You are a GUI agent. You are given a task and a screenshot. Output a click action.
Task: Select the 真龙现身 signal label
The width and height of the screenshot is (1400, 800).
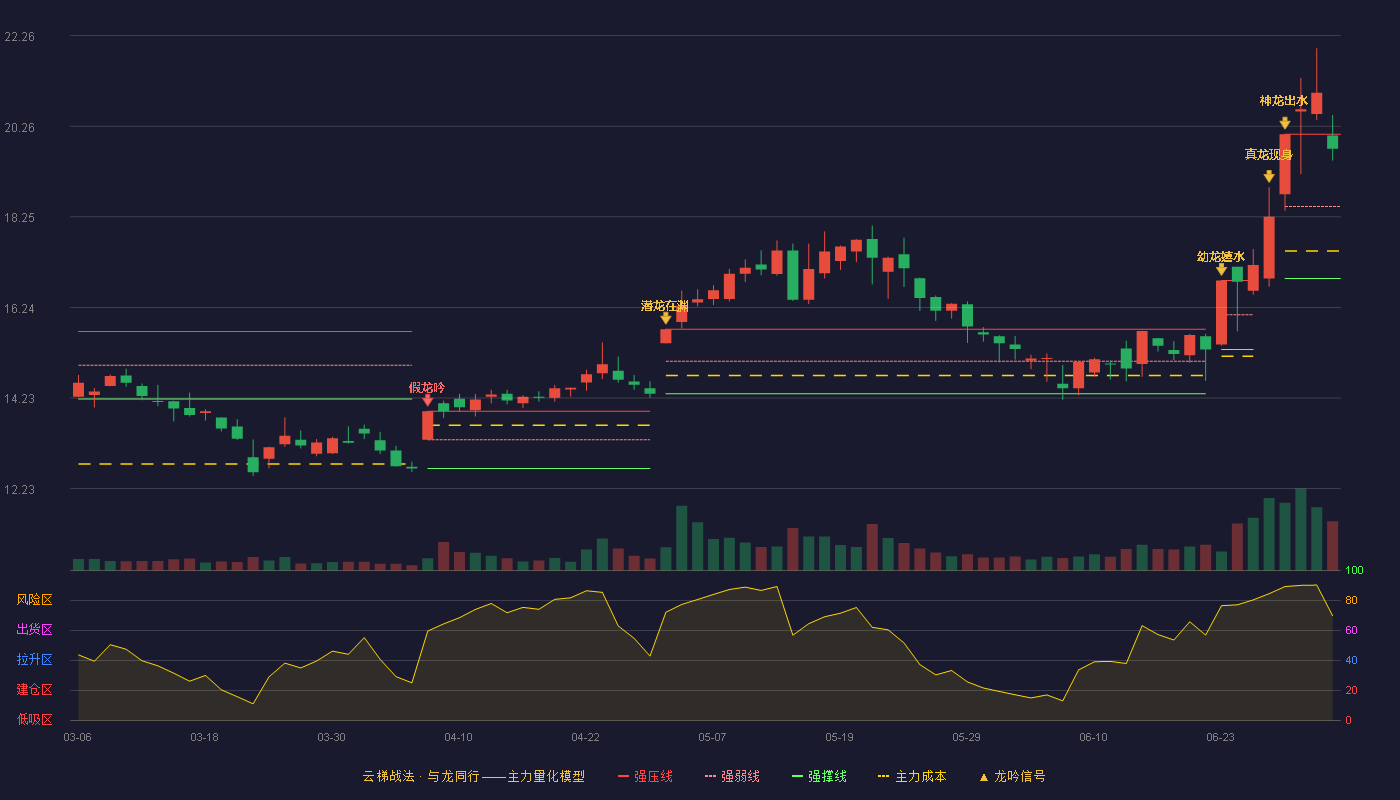[1269, 154]
